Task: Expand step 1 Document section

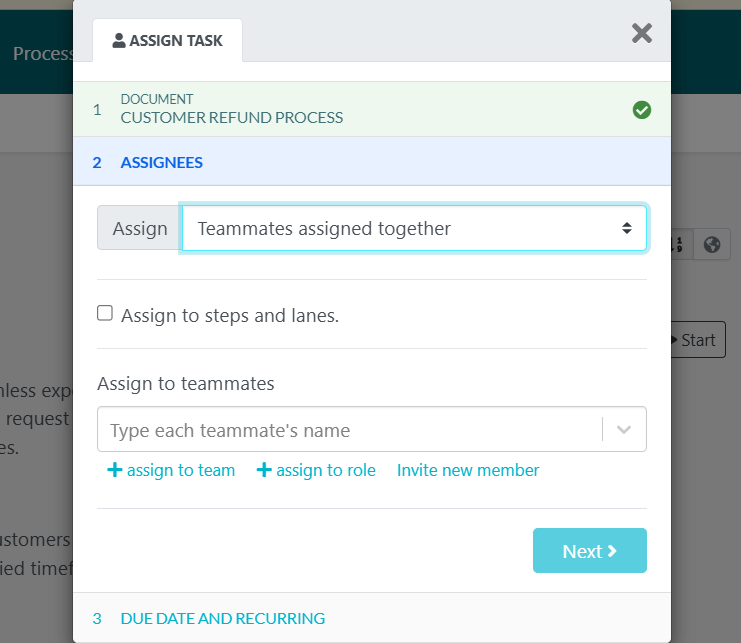Action: [231, 109]
